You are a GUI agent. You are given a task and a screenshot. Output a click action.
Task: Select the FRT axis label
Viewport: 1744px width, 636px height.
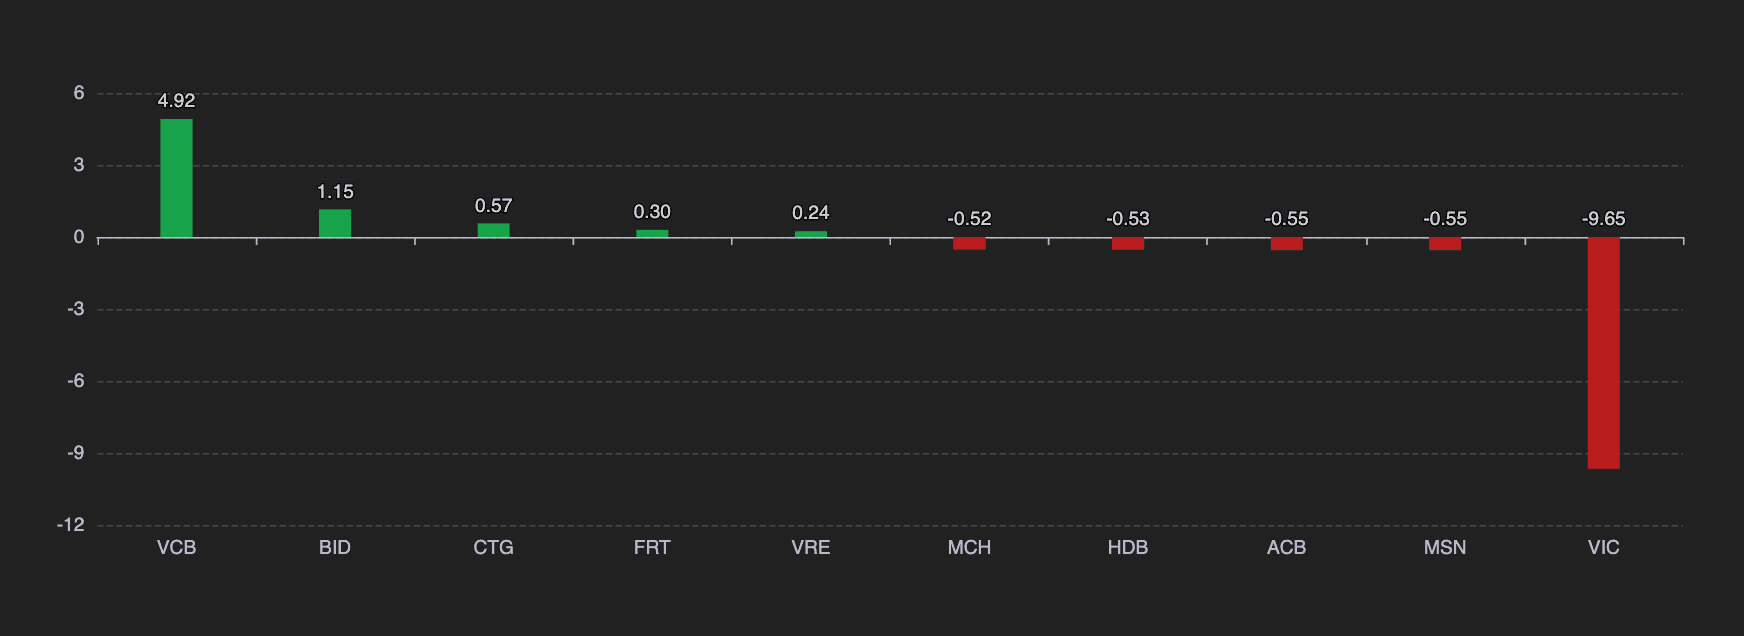[652, 548]
